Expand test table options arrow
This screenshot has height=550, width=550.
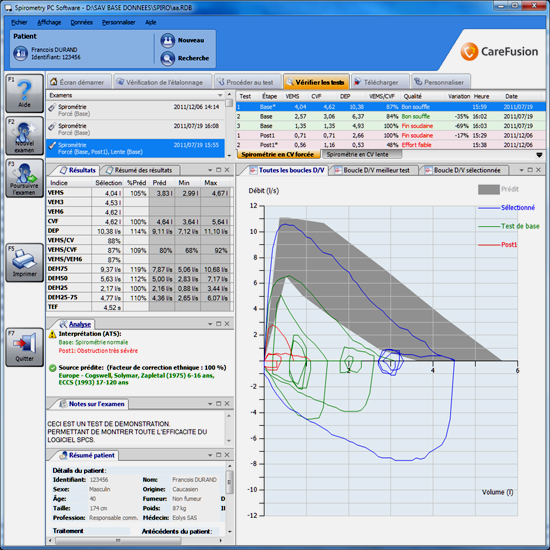[539, 155]
